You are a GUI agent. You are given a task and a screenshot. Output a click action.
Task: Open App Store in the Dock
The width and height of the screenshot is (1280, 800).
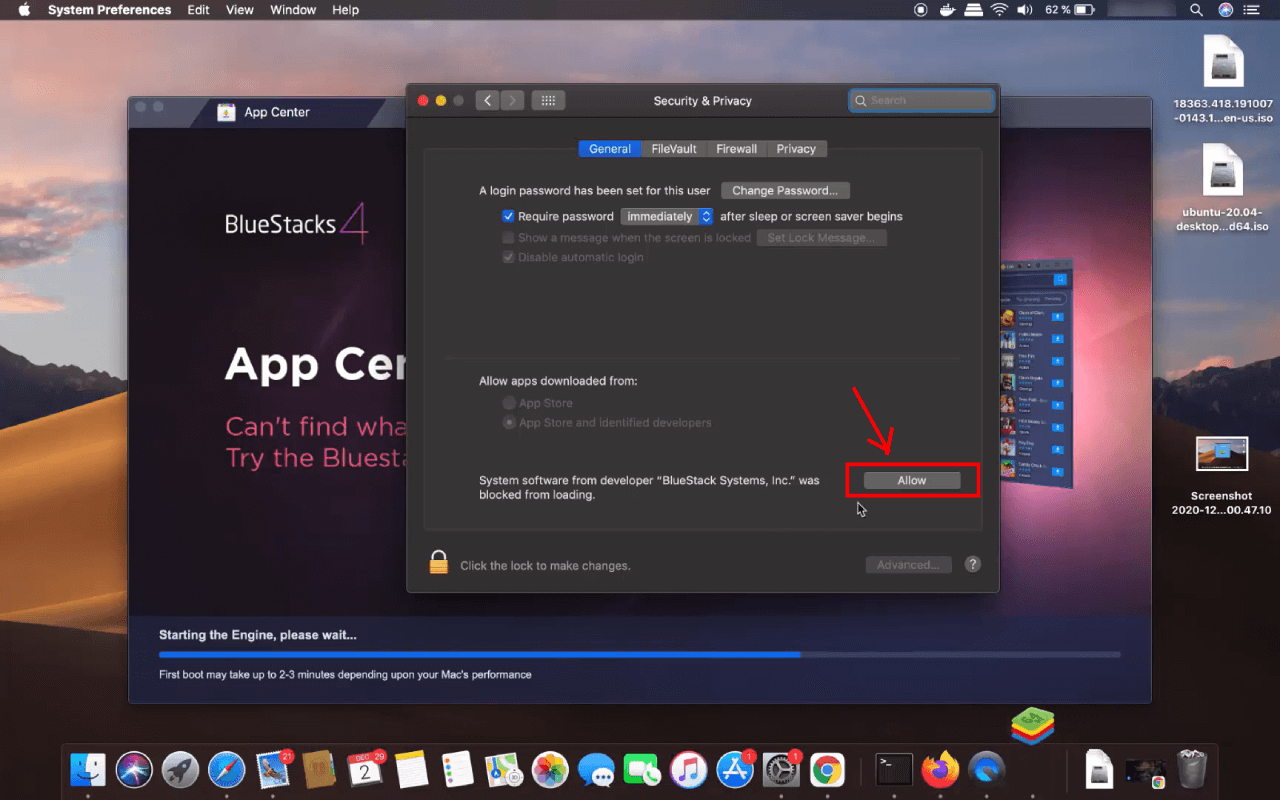click(735, 769)
